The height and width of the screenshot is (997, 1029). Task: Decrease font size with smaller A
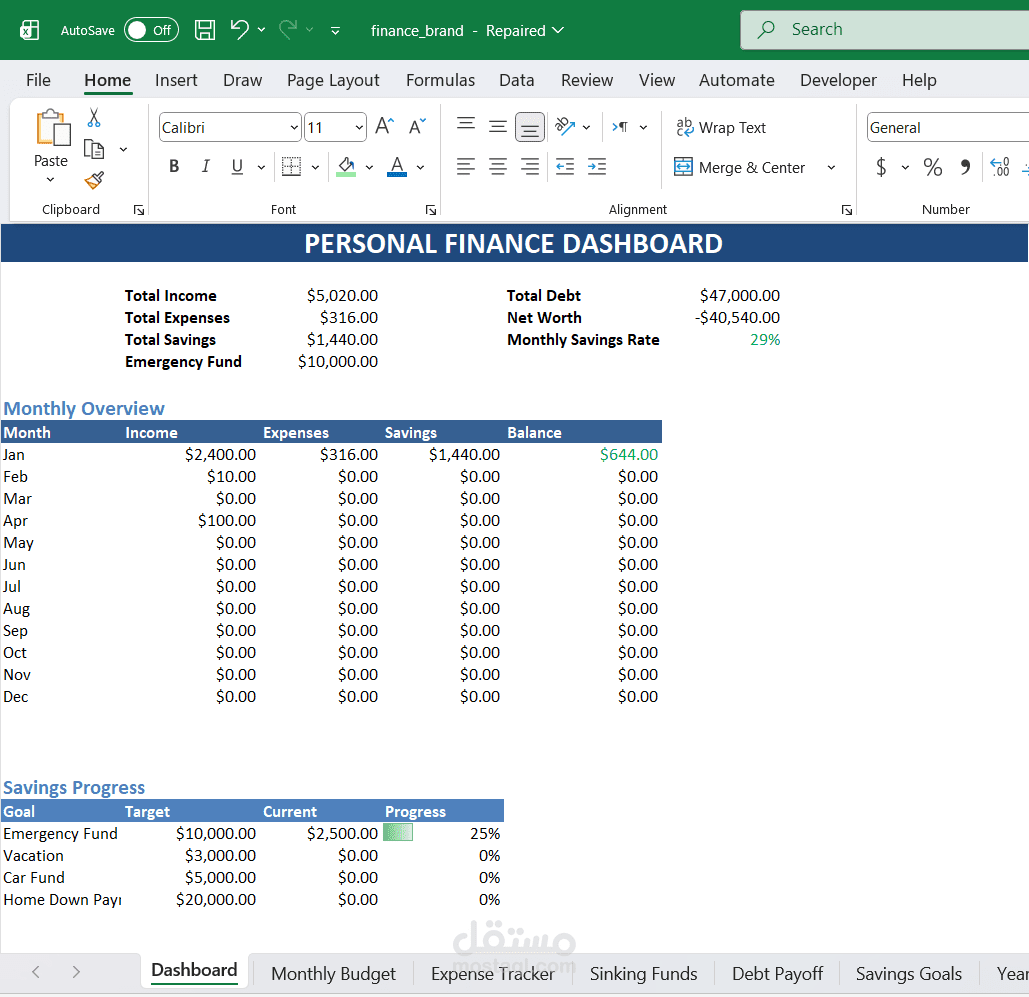[x=417, y=126]
